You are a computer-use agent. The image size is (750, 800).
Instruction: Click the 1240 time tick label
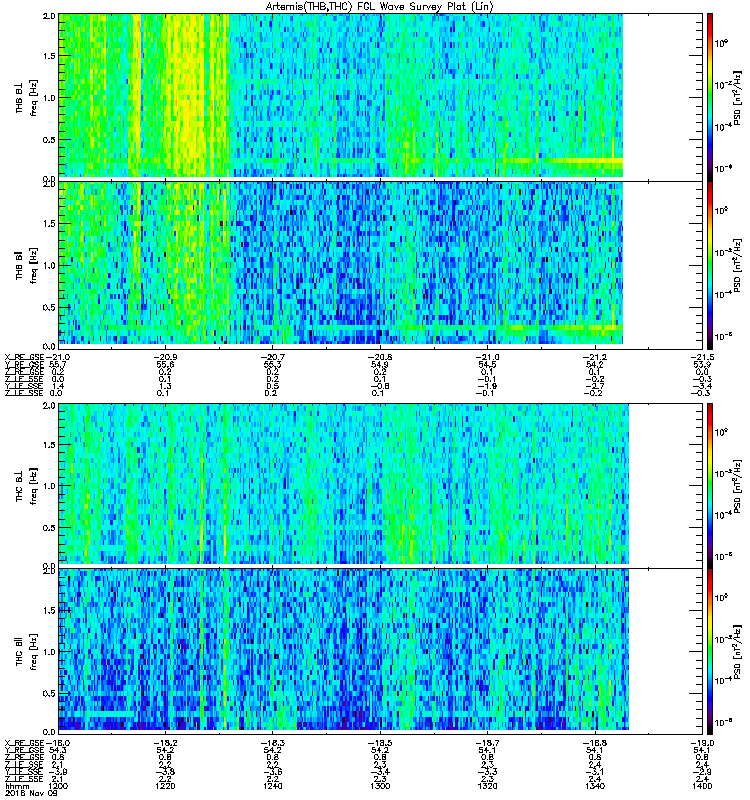tap(272, 786)
